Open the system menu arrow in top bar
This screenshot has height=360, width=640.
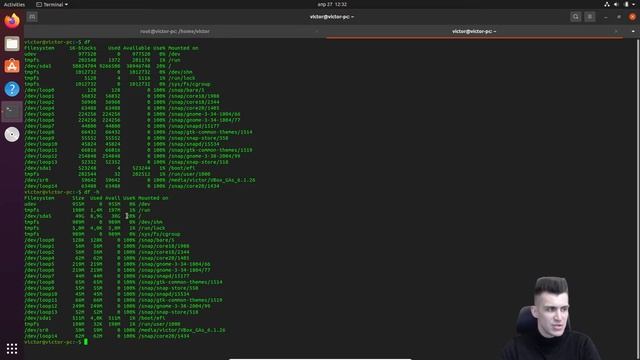tap(634, 4)
